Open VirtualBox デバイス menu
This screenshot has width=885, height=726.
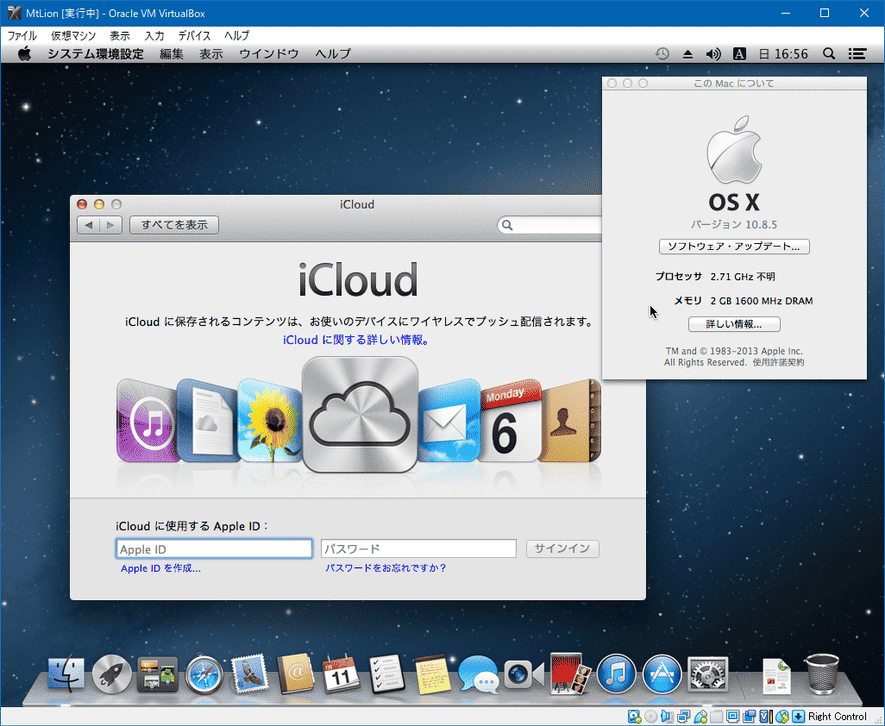point(194,36)
